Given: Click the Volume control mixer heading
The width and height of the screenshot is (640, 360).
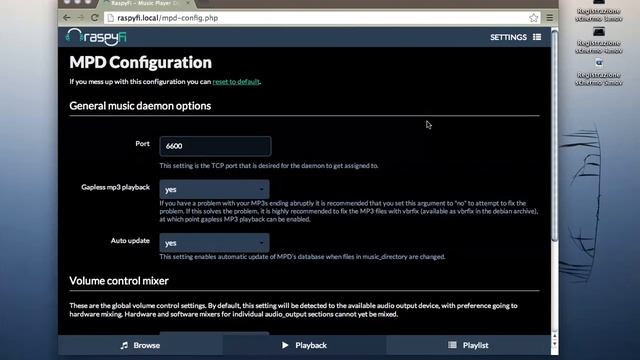Looking at the screenshot, I should [119, 281].
